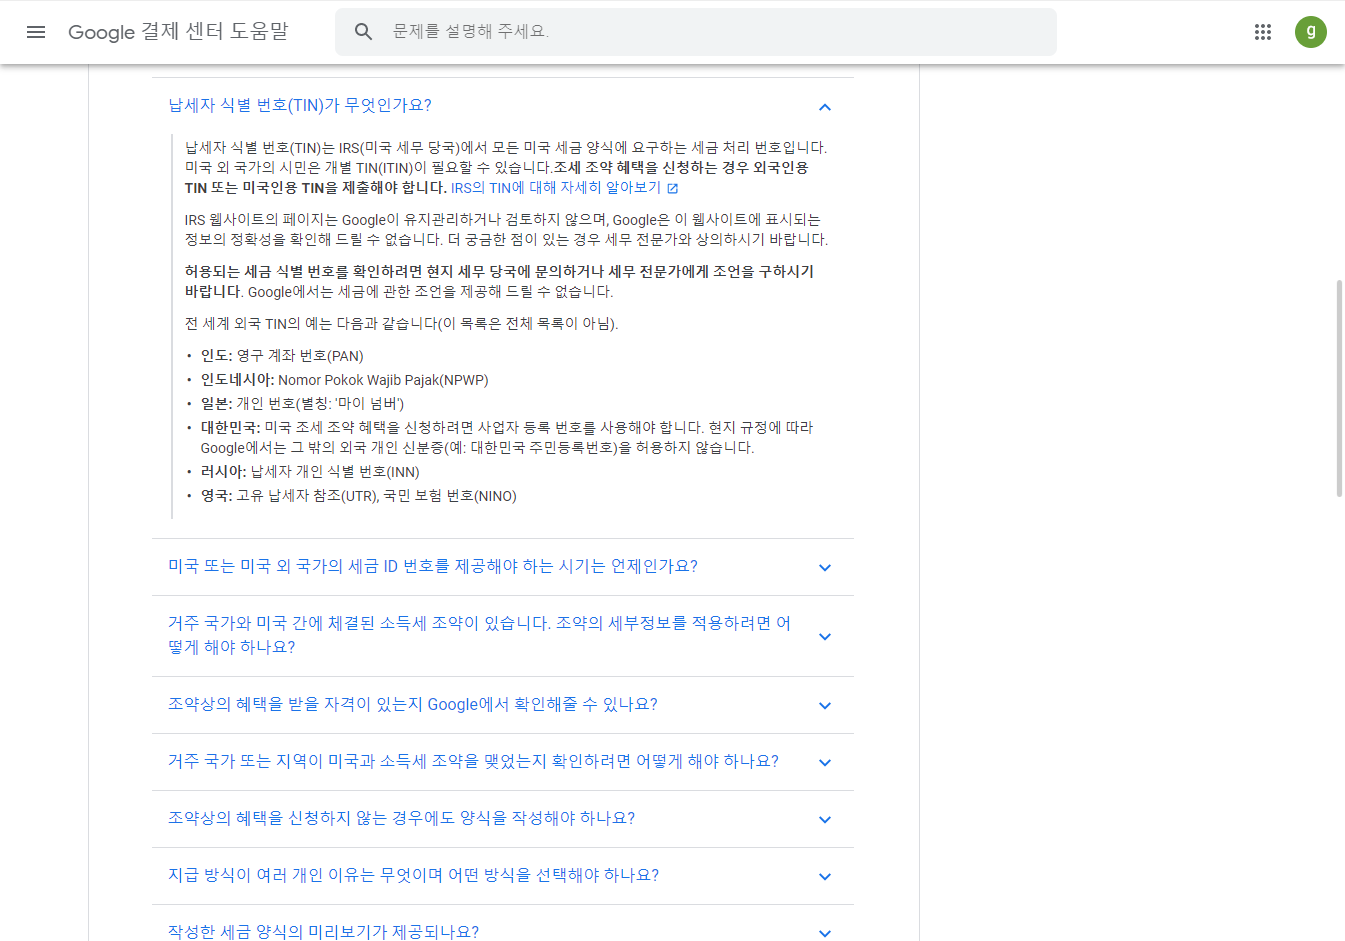Expand chevron for 혜택을 신청하지 않는 경우
The image size is (1345, 941).
825,820
